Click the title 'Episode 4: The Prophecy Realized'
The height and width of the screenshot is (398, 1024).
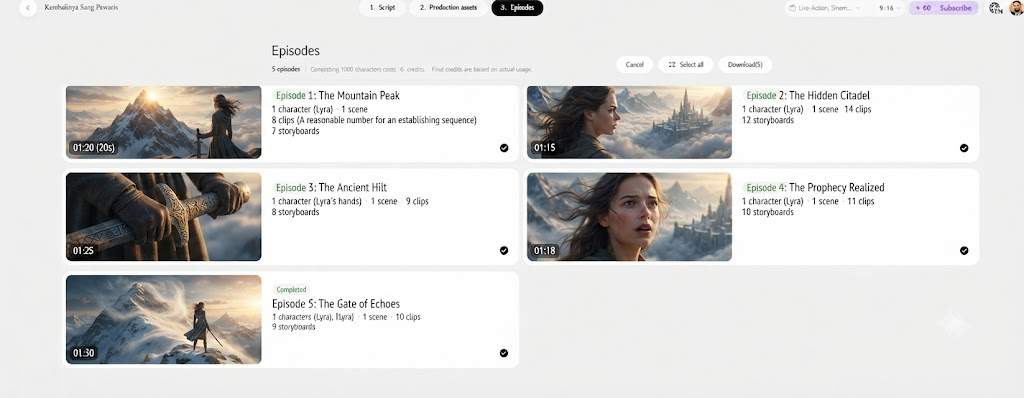814,188
